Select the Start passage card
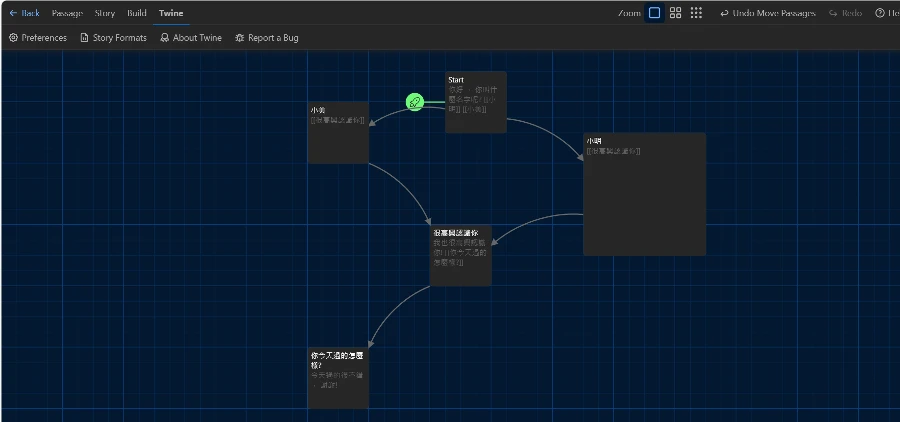This screenshot has height=422, width=900. (476, 102)
